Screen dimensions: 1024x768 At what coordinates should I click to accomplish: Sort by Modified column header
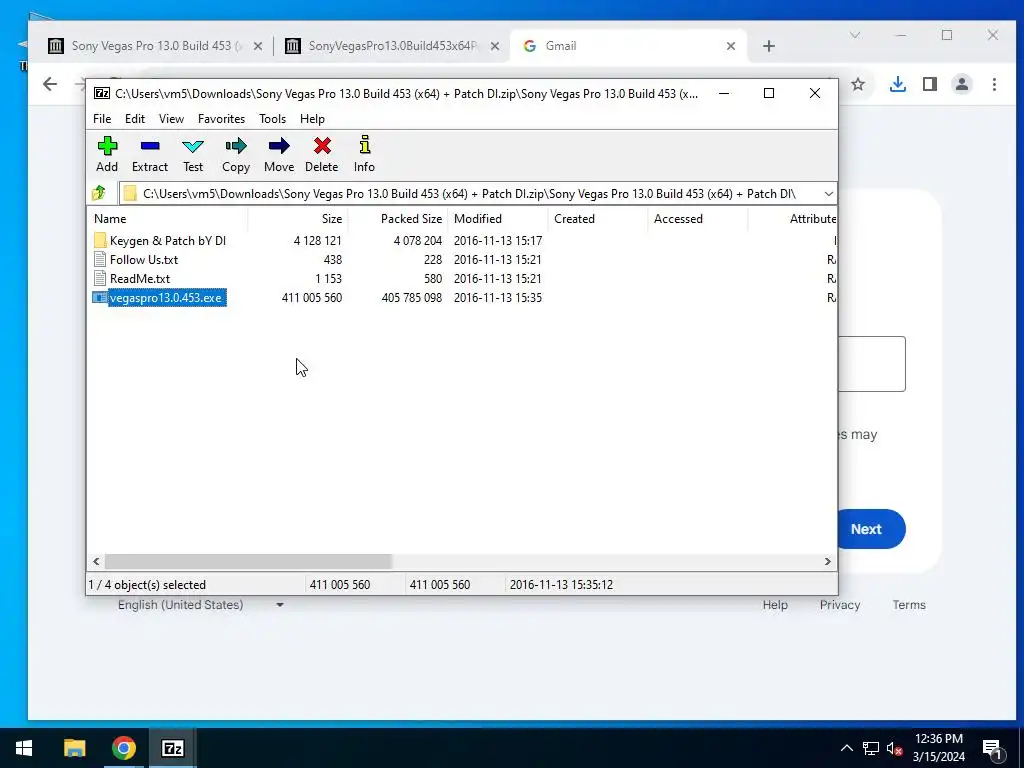pyautogui.click(x=498, y=219)
